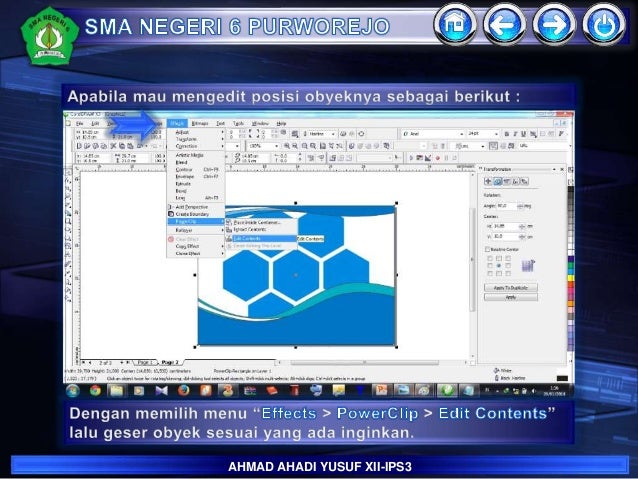
Task: Select the middle-right anchor point checkbox
Action: (x=508, y=266)
